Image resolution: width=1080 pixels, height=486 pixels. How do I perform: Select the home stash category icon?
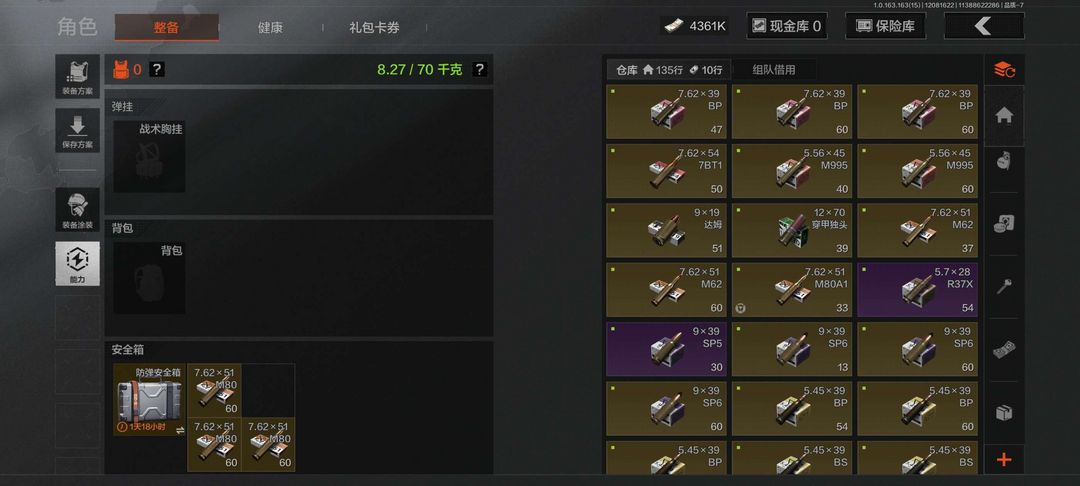click(1004, 116)
